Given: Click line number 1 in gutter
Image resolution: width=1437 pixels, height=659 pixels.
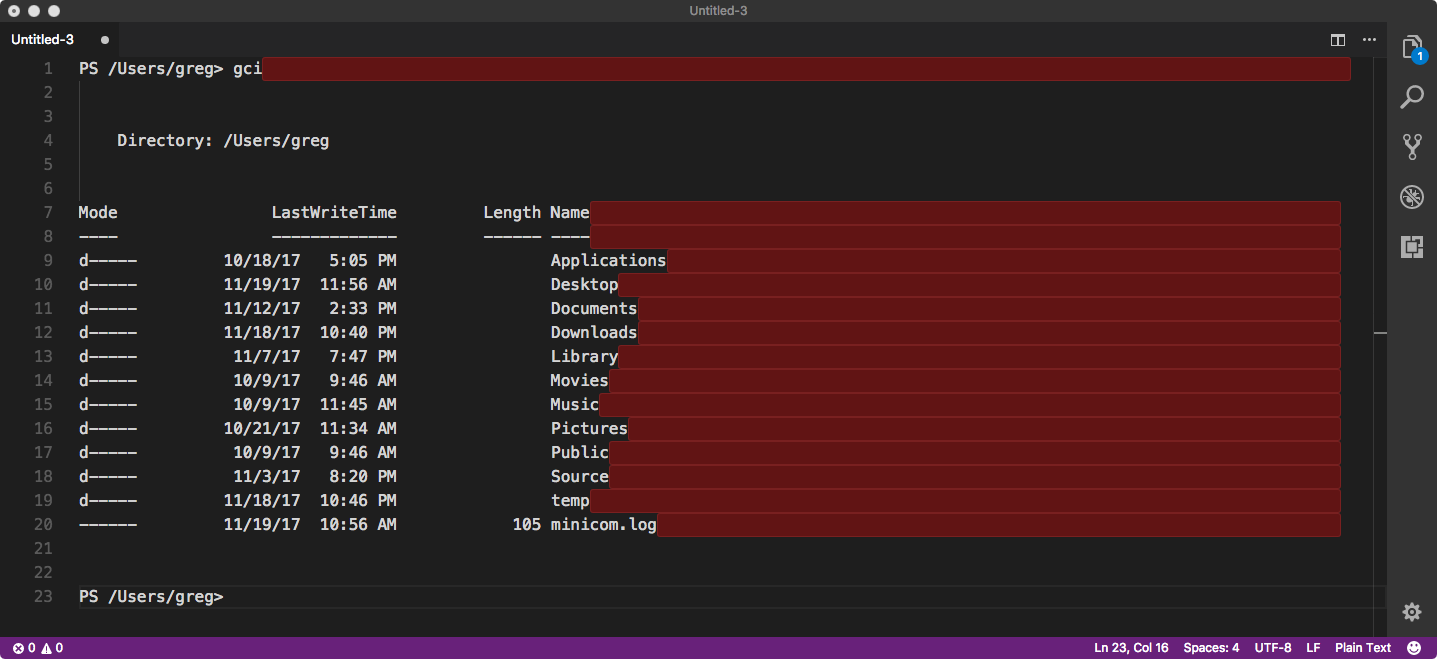Looking at the screenshot, I should coord(47,69).
